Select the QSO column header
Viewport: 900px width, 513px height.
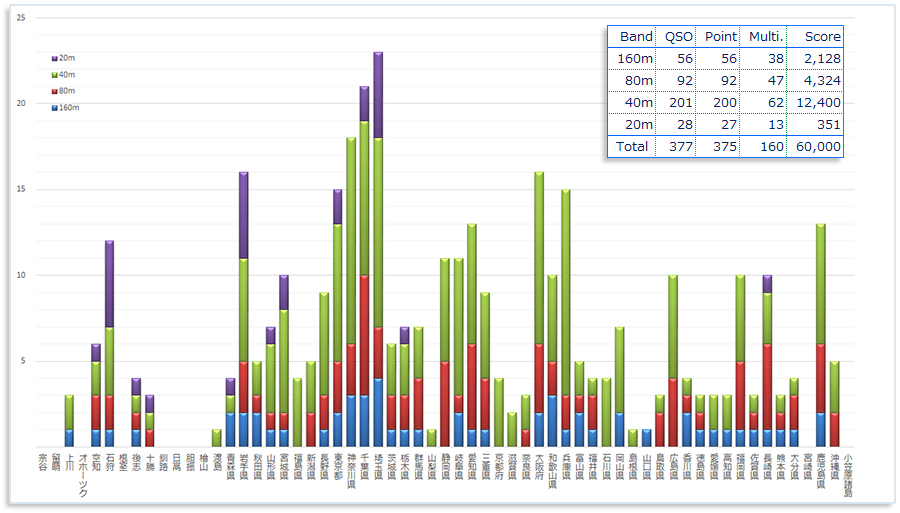[678, 36]
